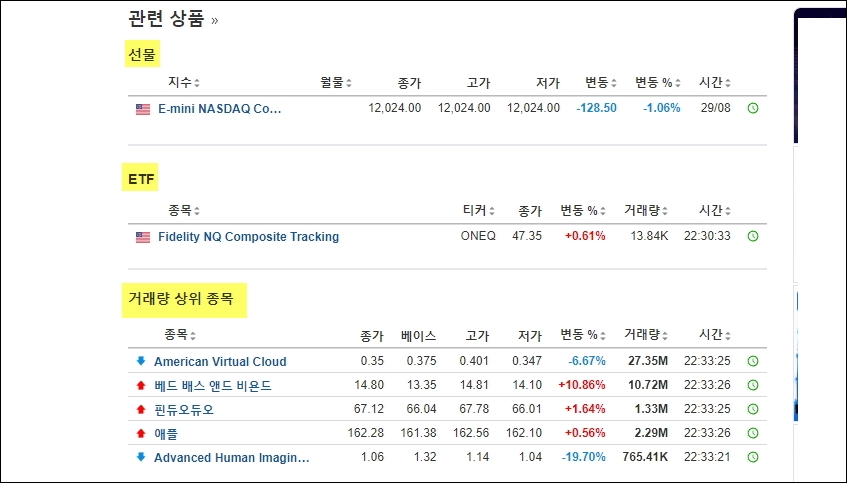Click 765.41K volume value
Screen dimensions: 847x483
coord(646,457)
